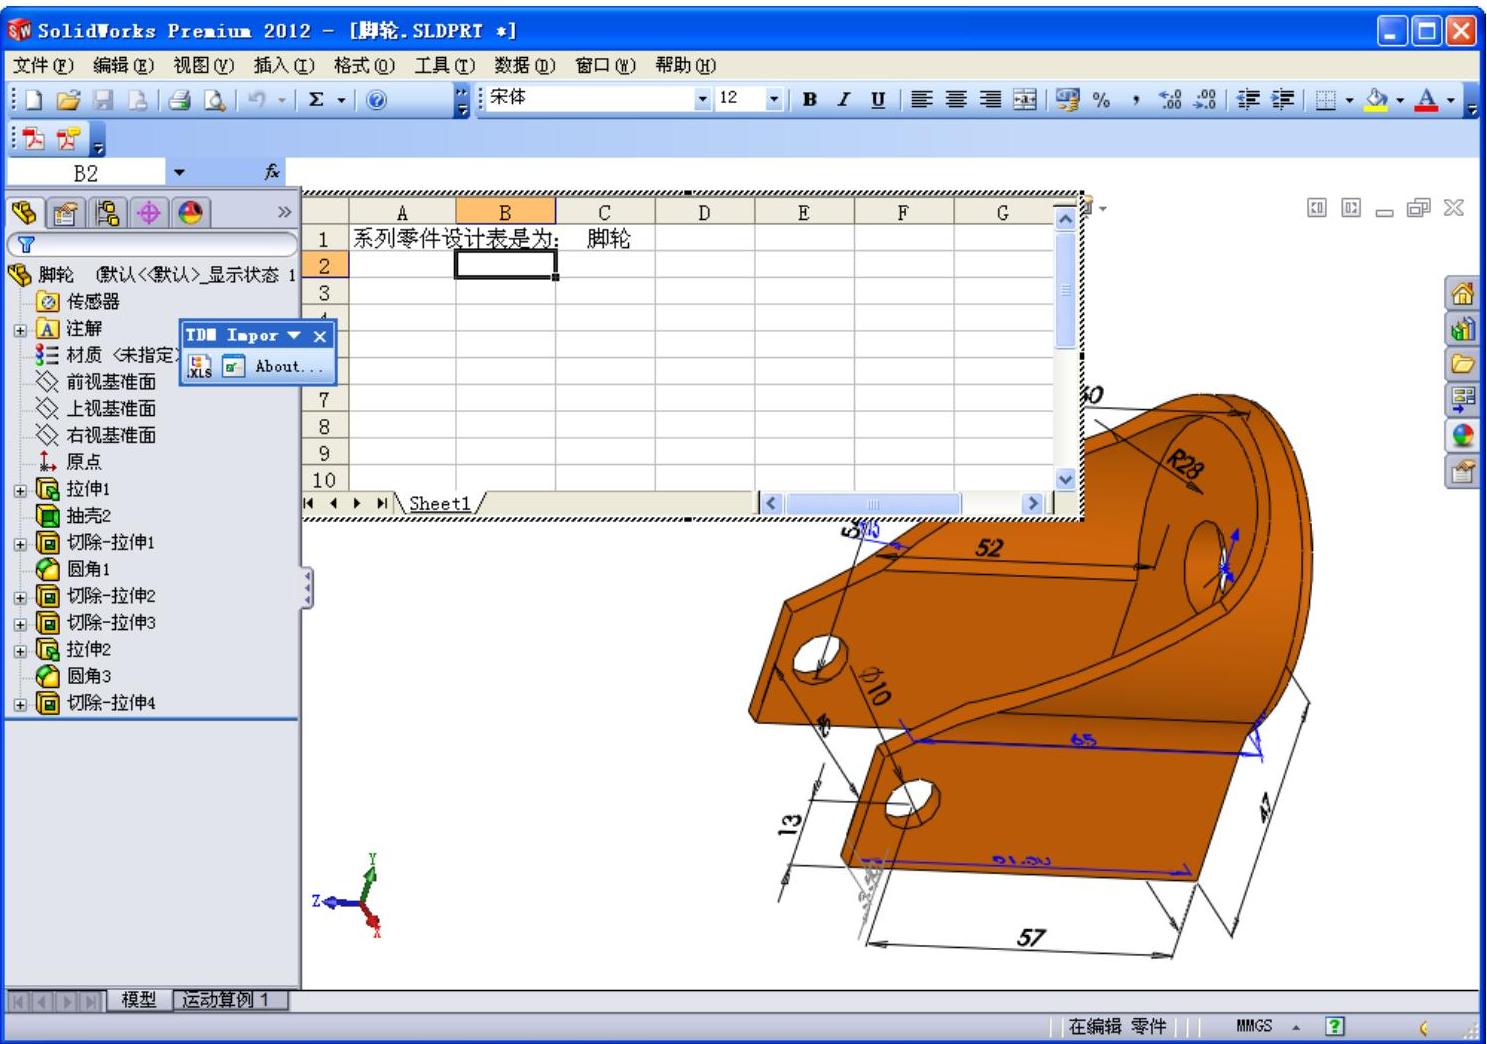Click the Name Box showing B2

pyautogui.click(x=86, y=172)
